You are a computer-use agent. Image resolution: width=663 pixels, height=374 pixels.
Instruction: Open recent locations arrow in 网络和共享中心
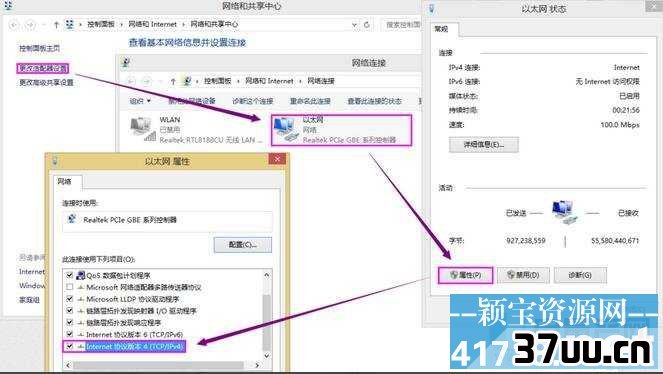[x=44, y=25]
